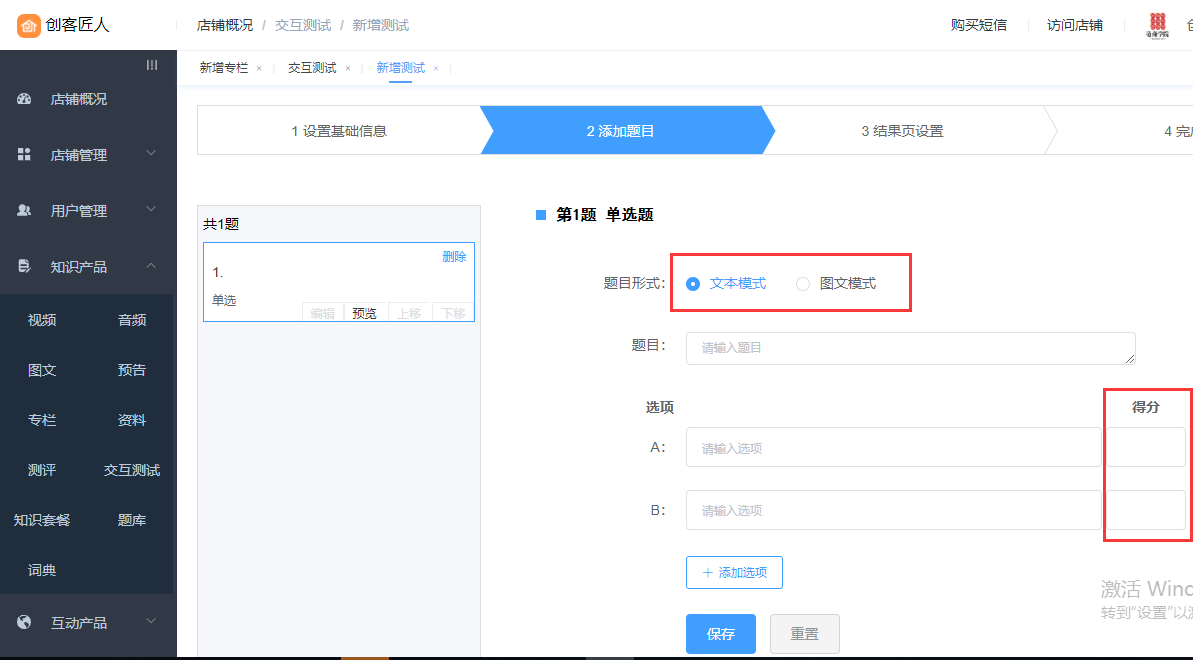The image size is (1193, 660).
Task: Open 题库 in the sidebar
Action: [132, 520]
